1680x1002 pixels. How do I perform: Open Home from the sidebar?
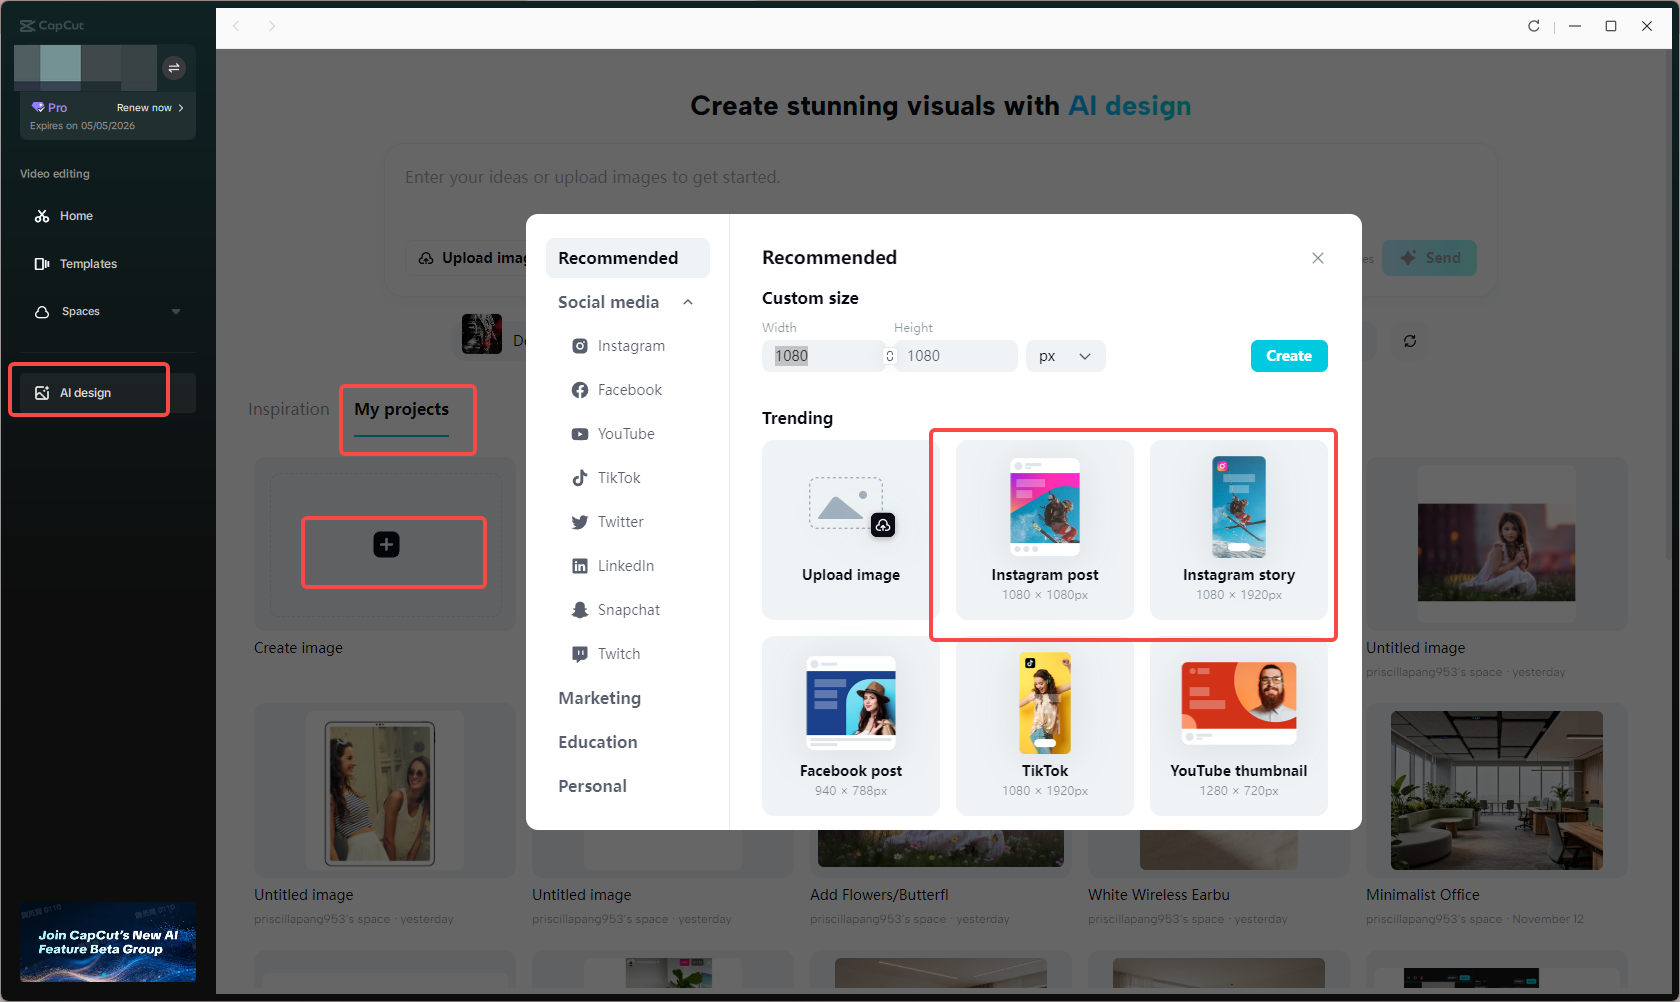coord(75,215)
